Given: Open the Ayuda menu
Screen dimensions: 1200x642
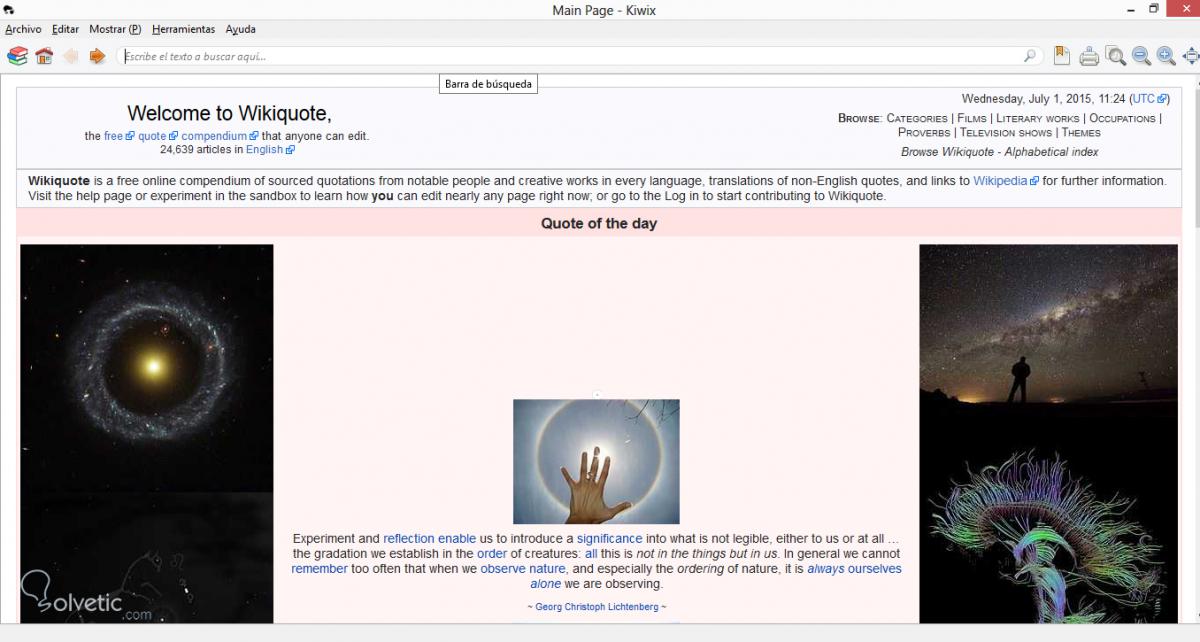Looking at the screenshot, I should pyautogui.click(x=240, y=30).
